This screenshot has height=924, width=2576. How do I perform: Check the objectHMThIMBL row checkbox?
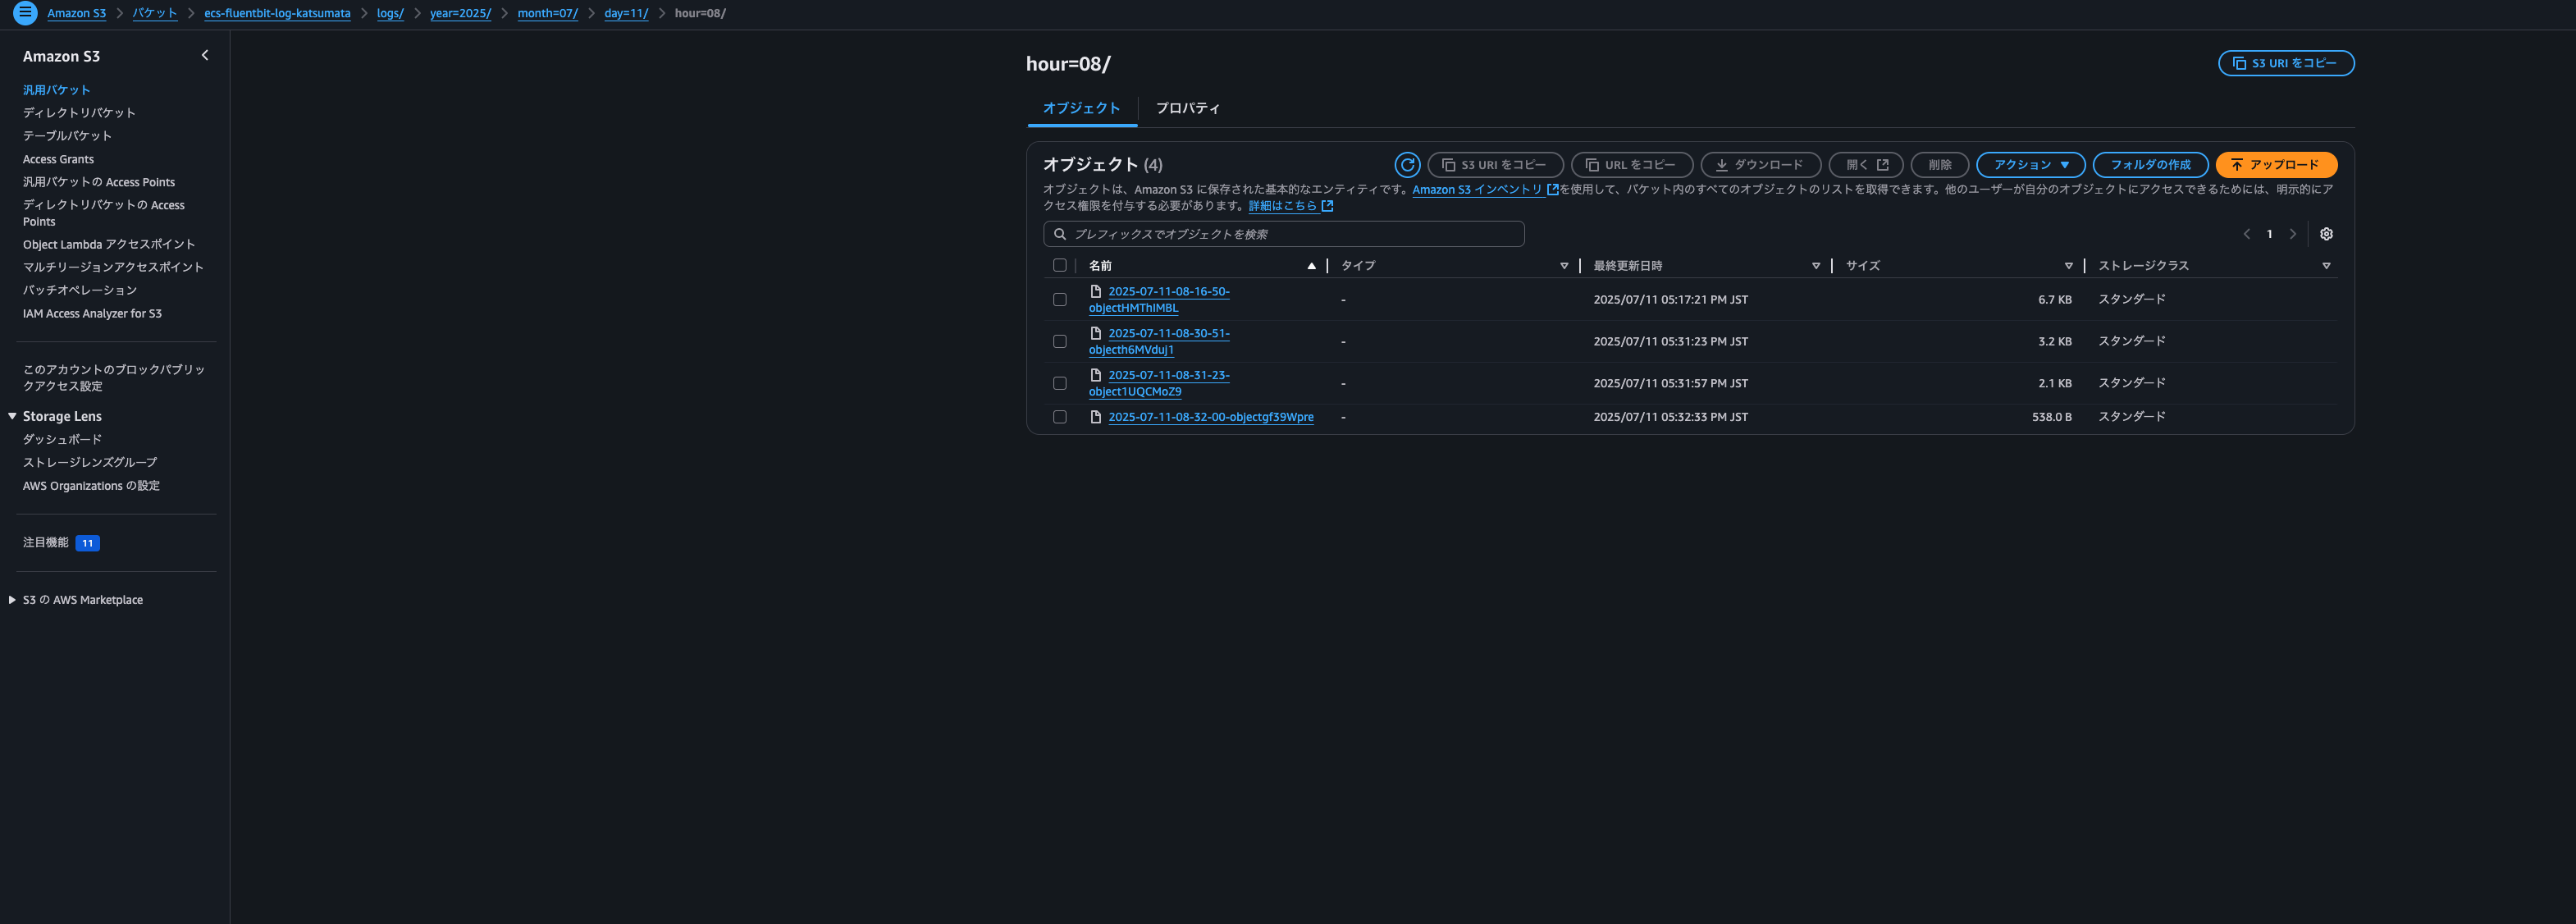click(1060, 300)
